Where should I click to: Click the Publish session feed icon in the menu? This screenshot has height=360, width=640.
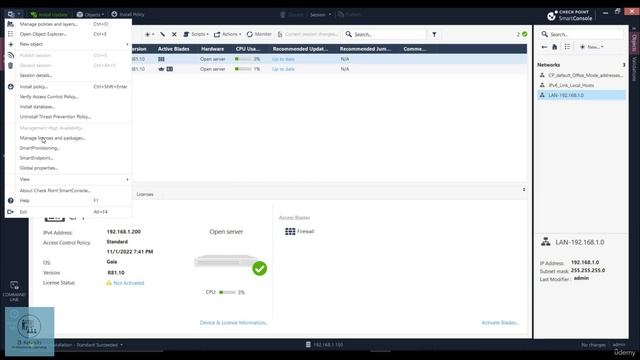(11, 55)
